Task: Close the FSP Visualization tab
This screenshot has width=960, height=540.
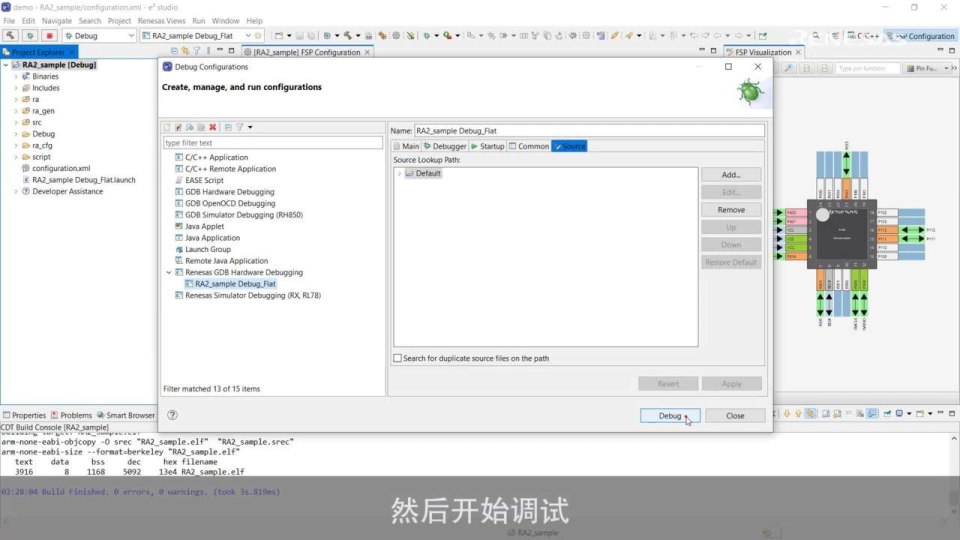Action: 798,52
